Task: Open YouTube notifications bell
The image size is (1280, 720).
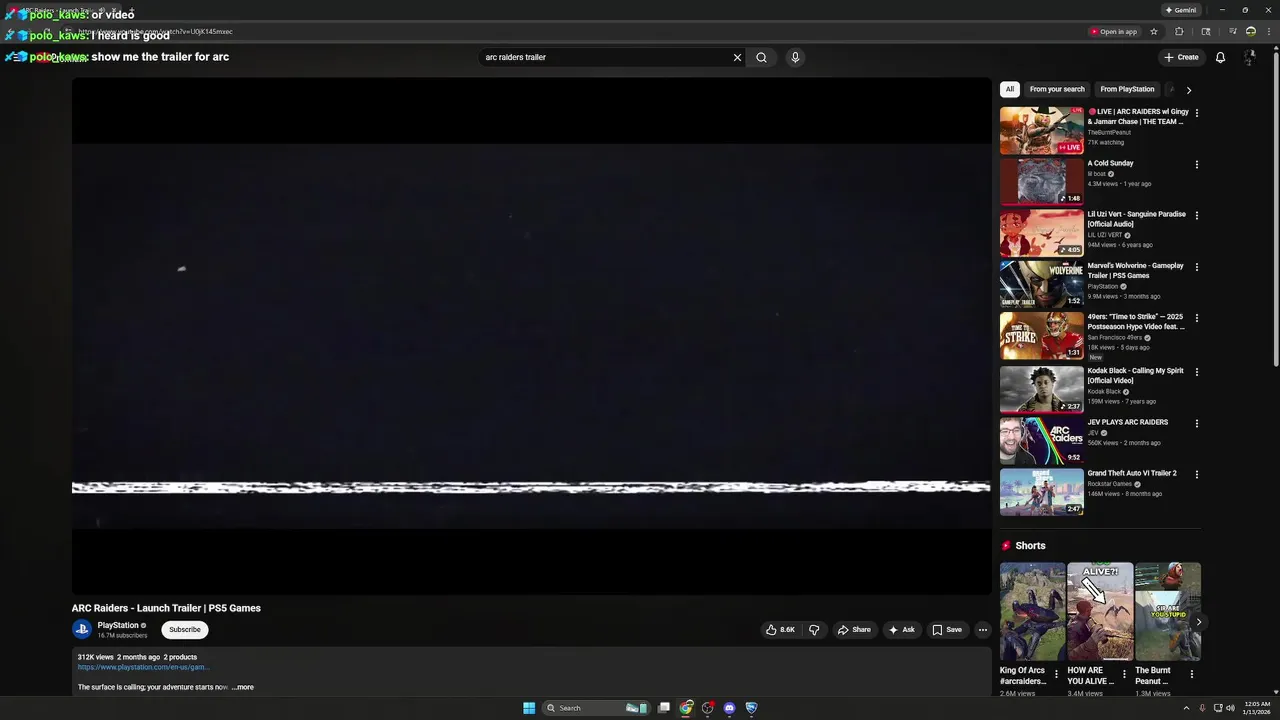Action: (x=1220, y=57)
